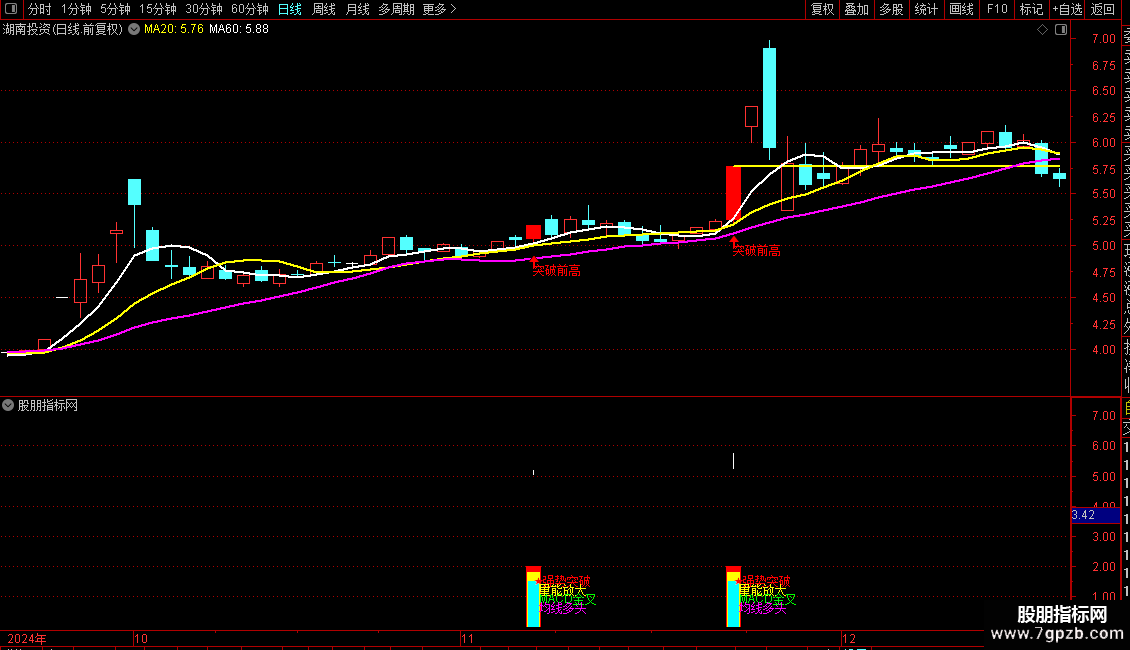1130x650 pixels.
Task: Toggle the left sidebar panel icon
Action: (11, 9)
